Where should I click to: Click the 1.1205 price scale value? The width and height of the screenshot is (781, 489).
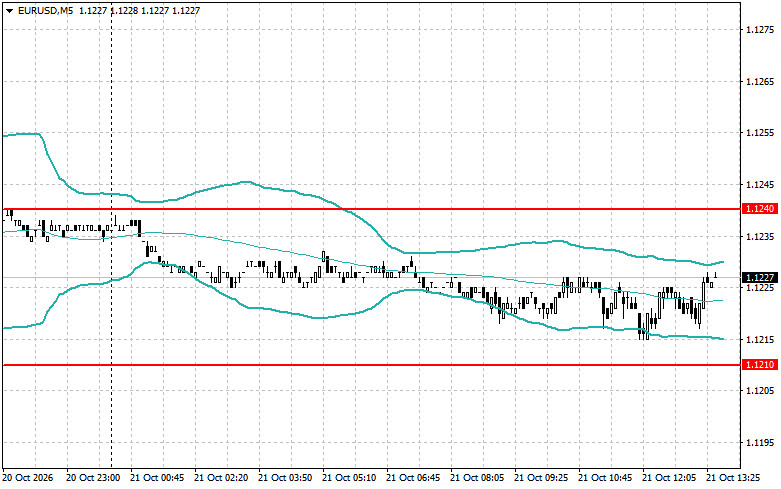(760, 391)
